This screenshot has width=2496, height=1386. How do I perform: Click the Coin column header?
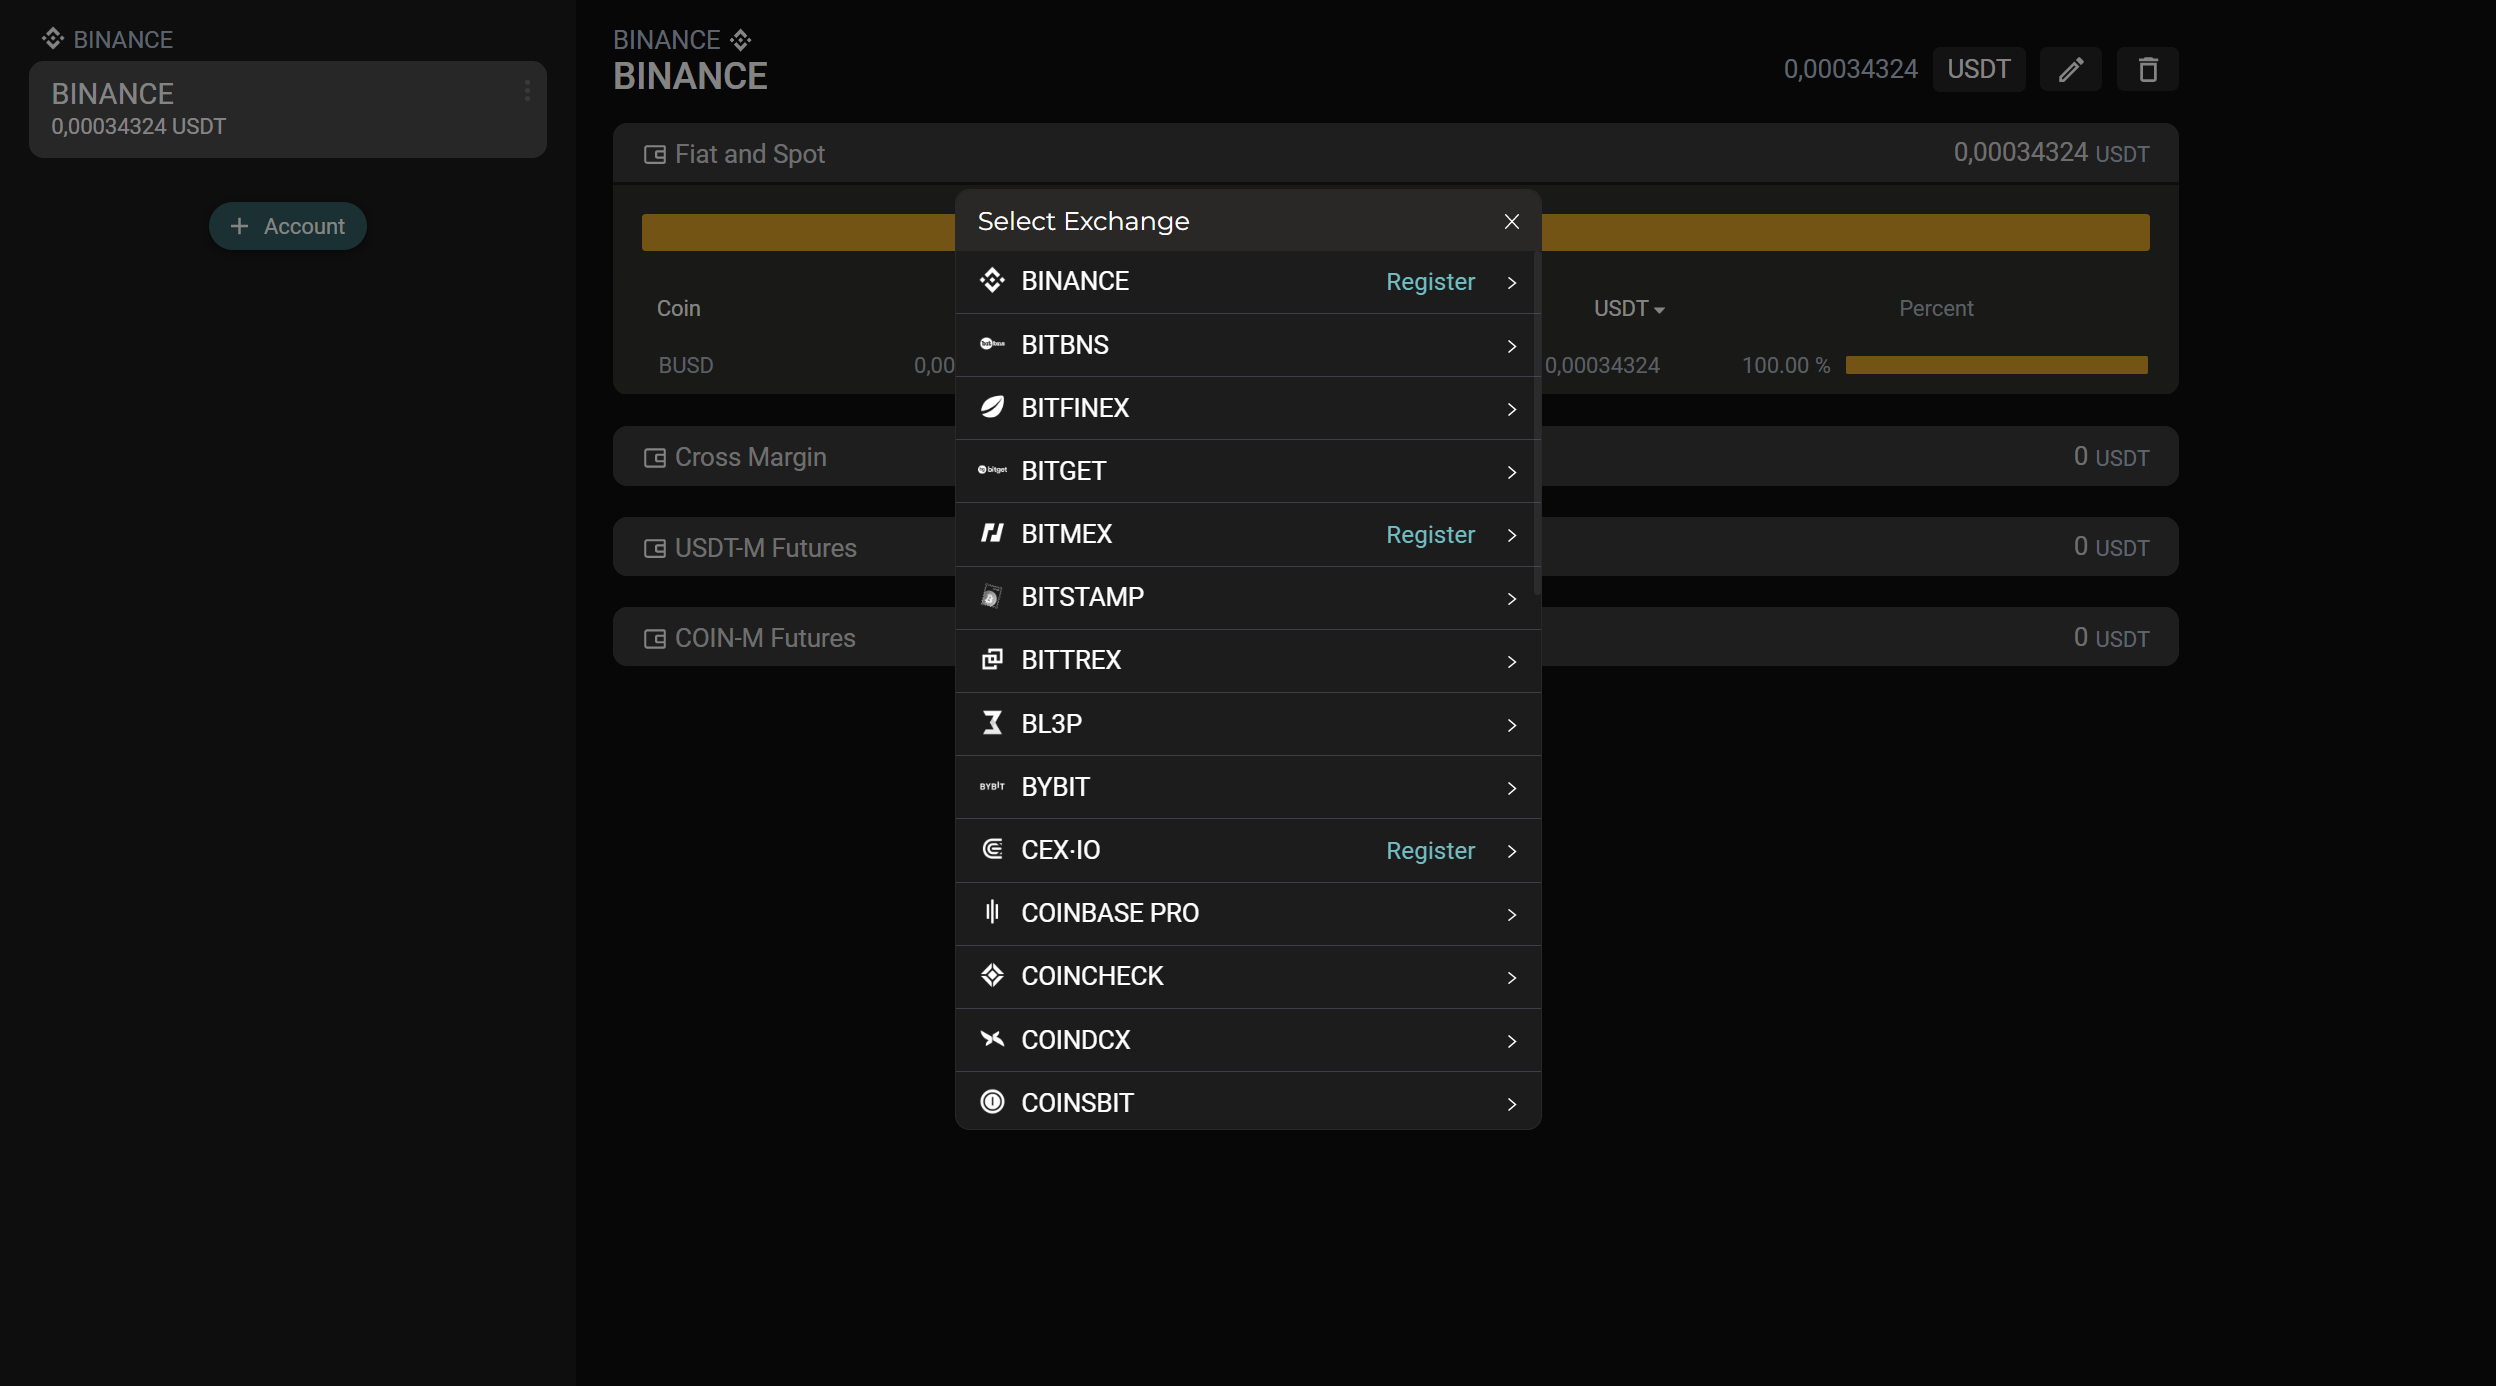678,308
